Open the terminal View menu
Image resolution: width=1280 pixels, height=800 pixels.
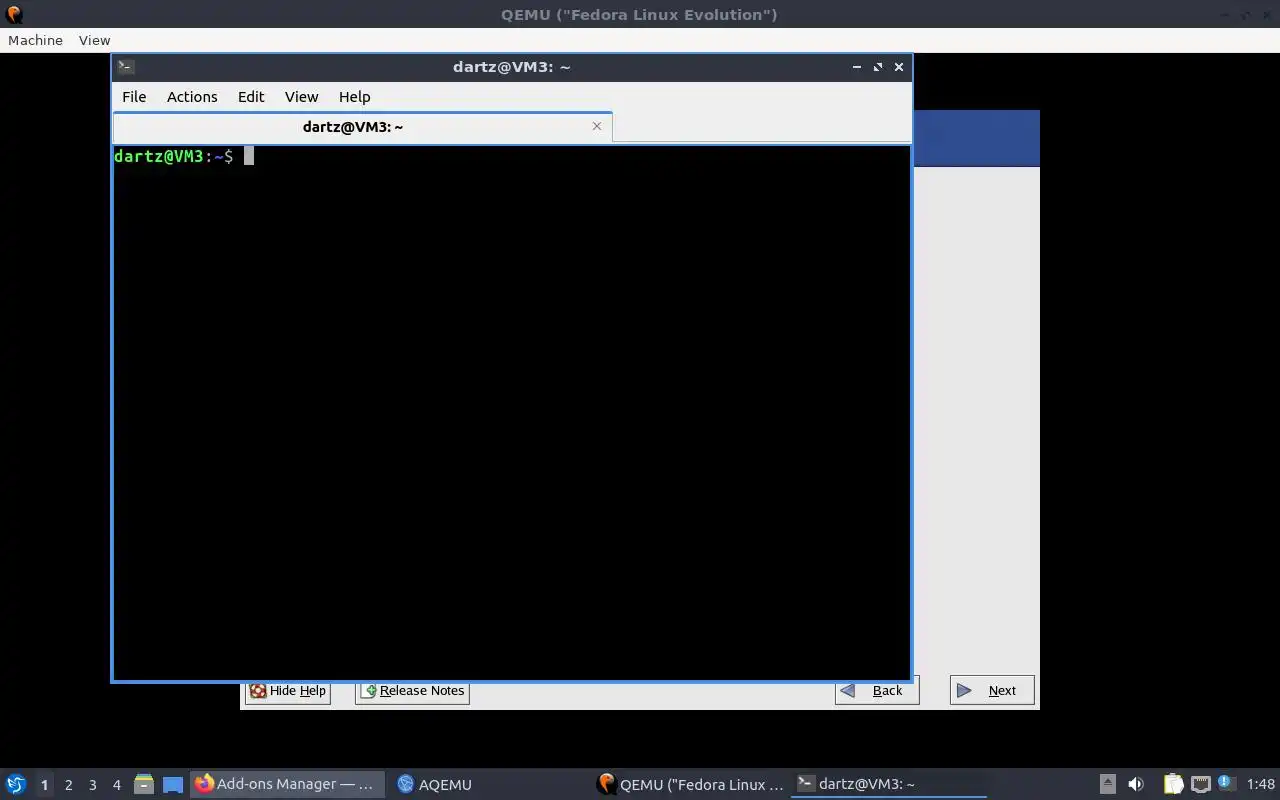pyautogui.click(x=301, y=97)
